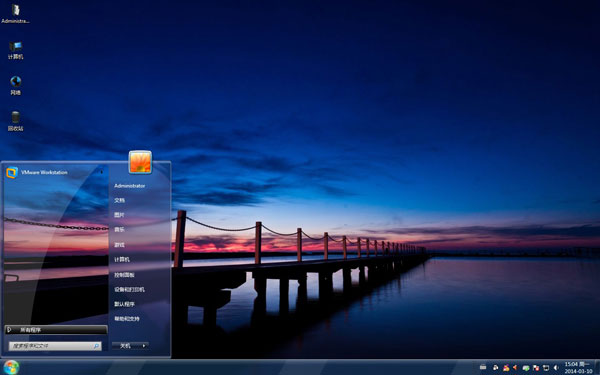Click the search magnifier icon
Screen dimensions: 600x375
click(x=96, y=346)
